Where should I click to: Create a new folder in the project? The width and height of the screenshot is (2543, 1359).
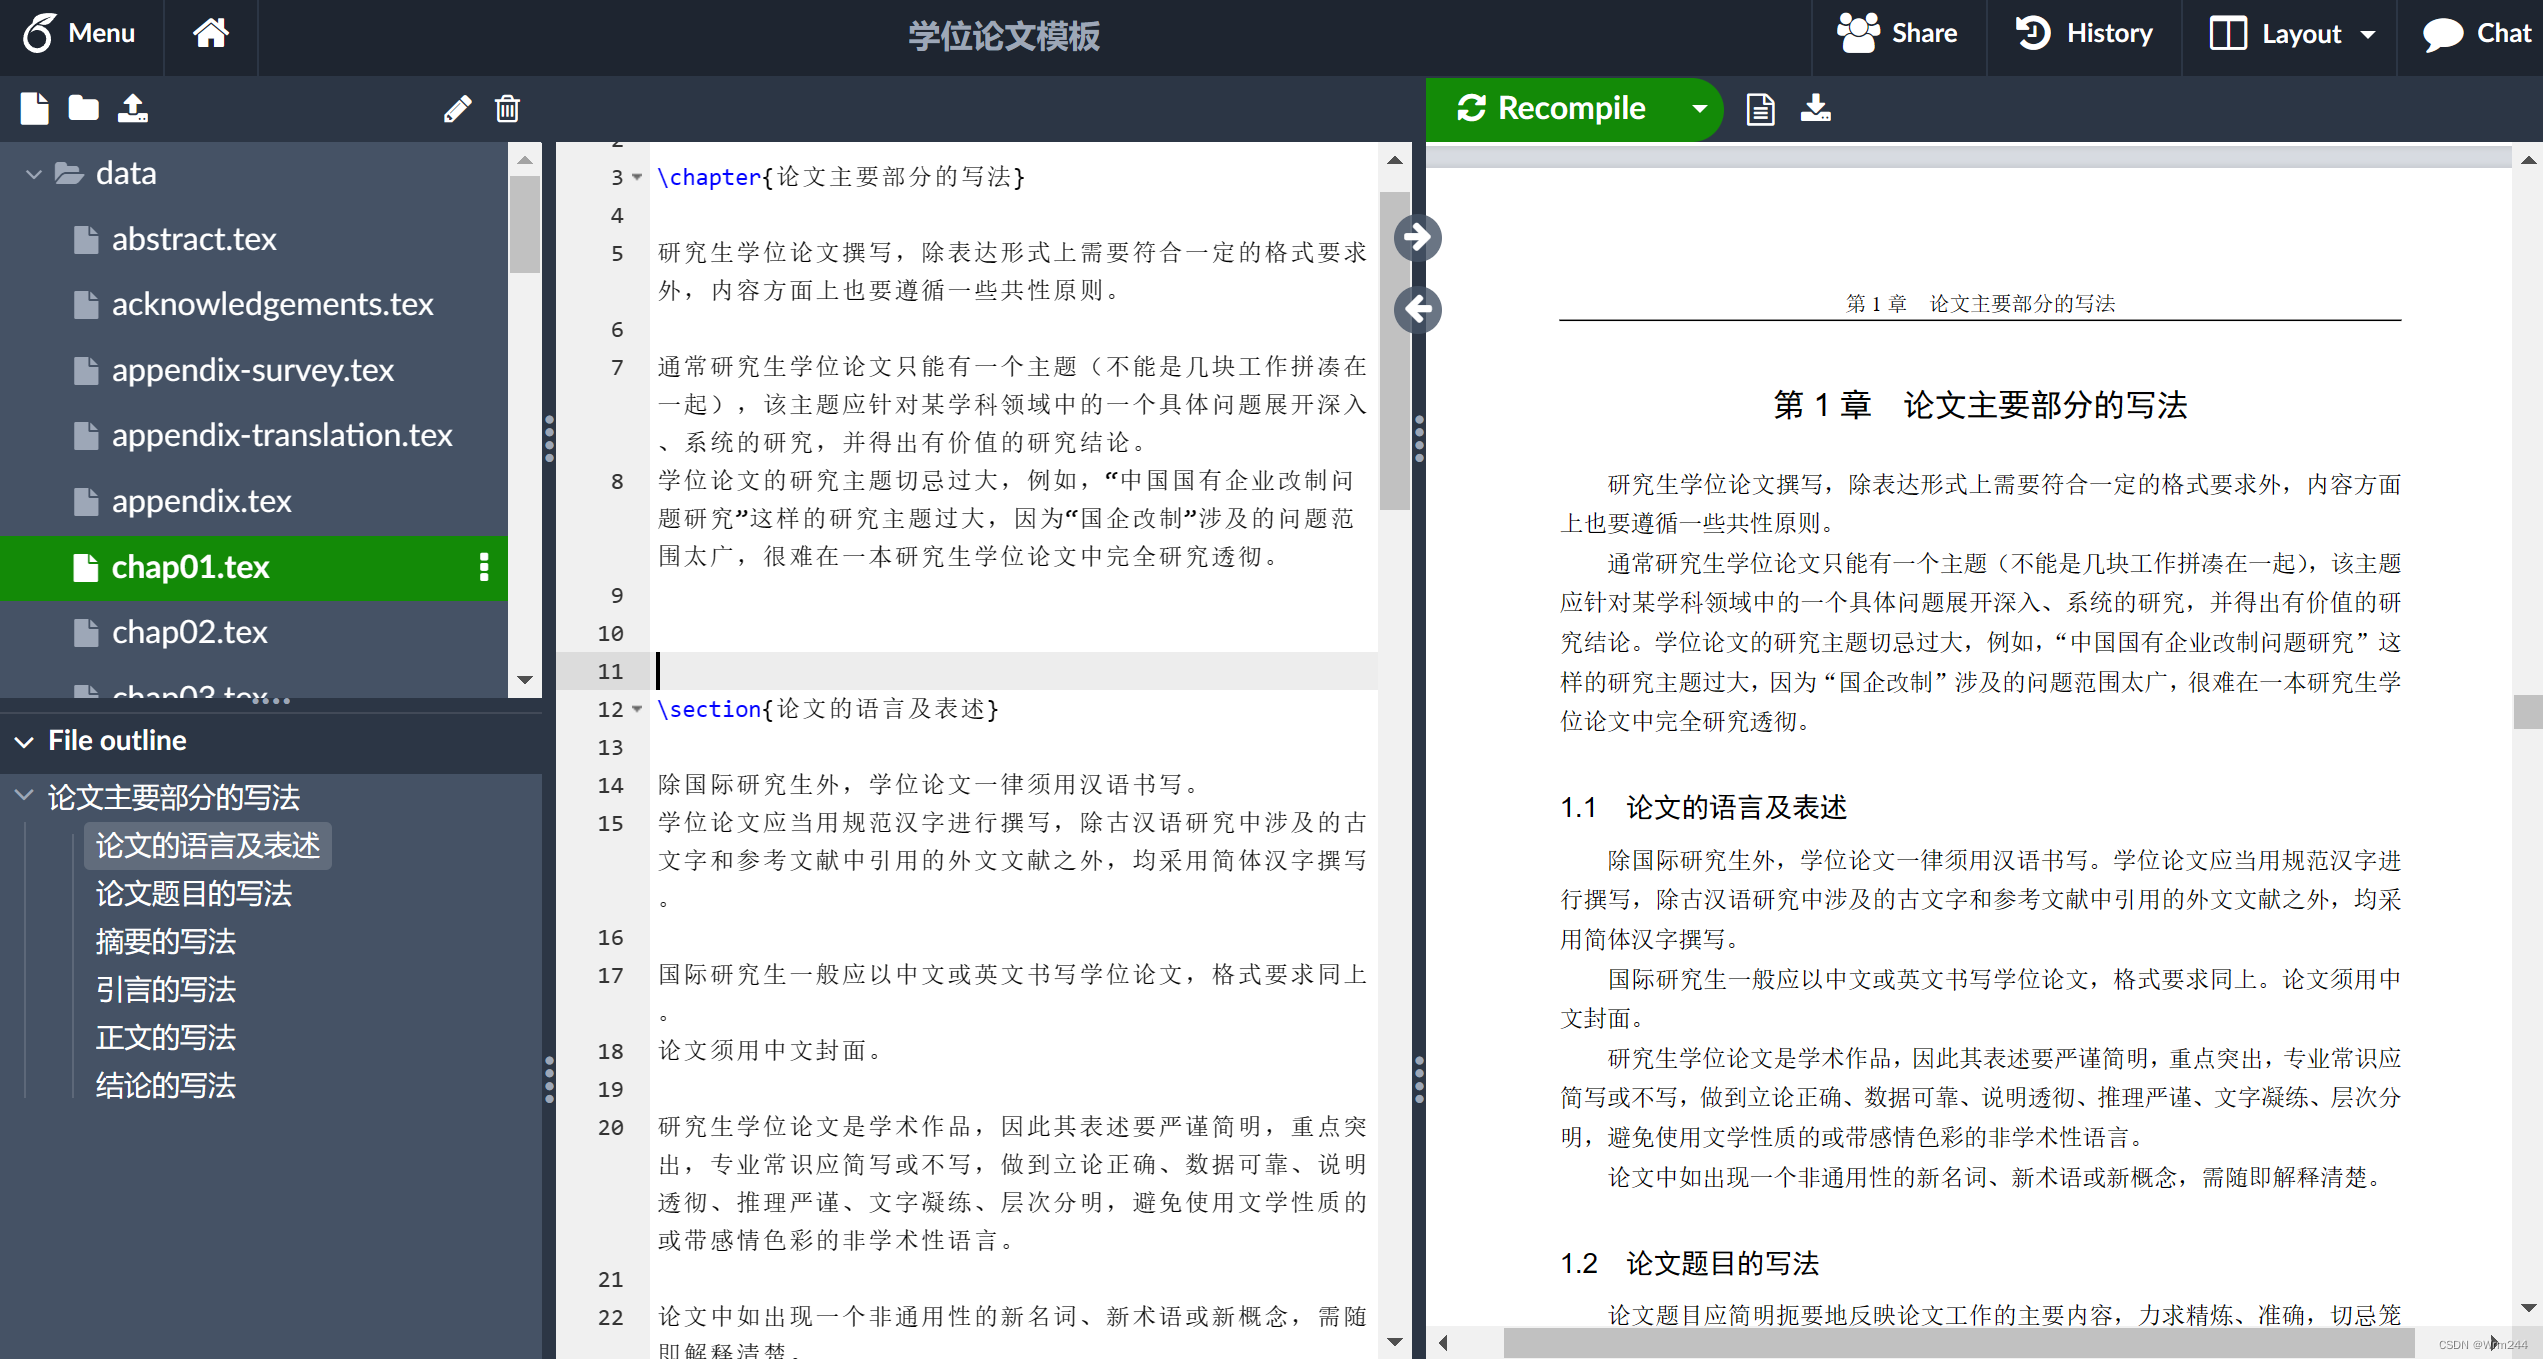pos(83,108)
